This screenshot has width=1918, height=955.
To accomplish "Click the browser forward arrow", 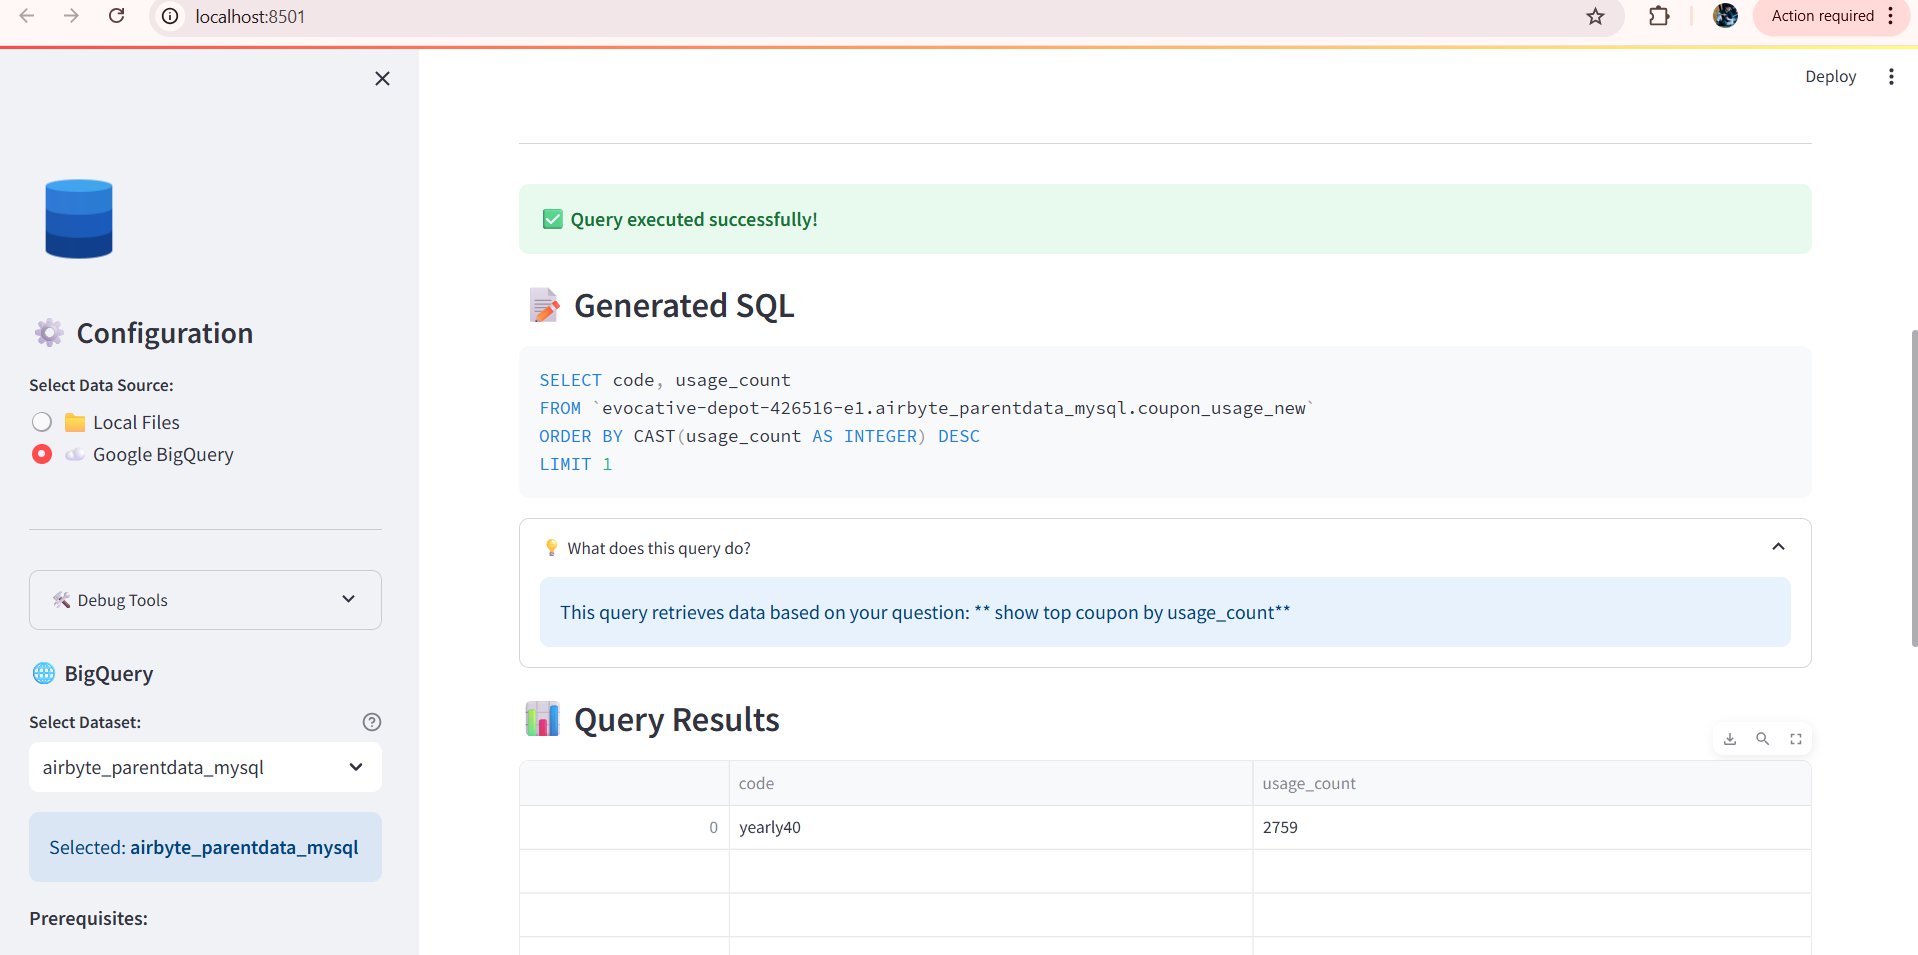I will pyautogui.click(x=71, y=16).
